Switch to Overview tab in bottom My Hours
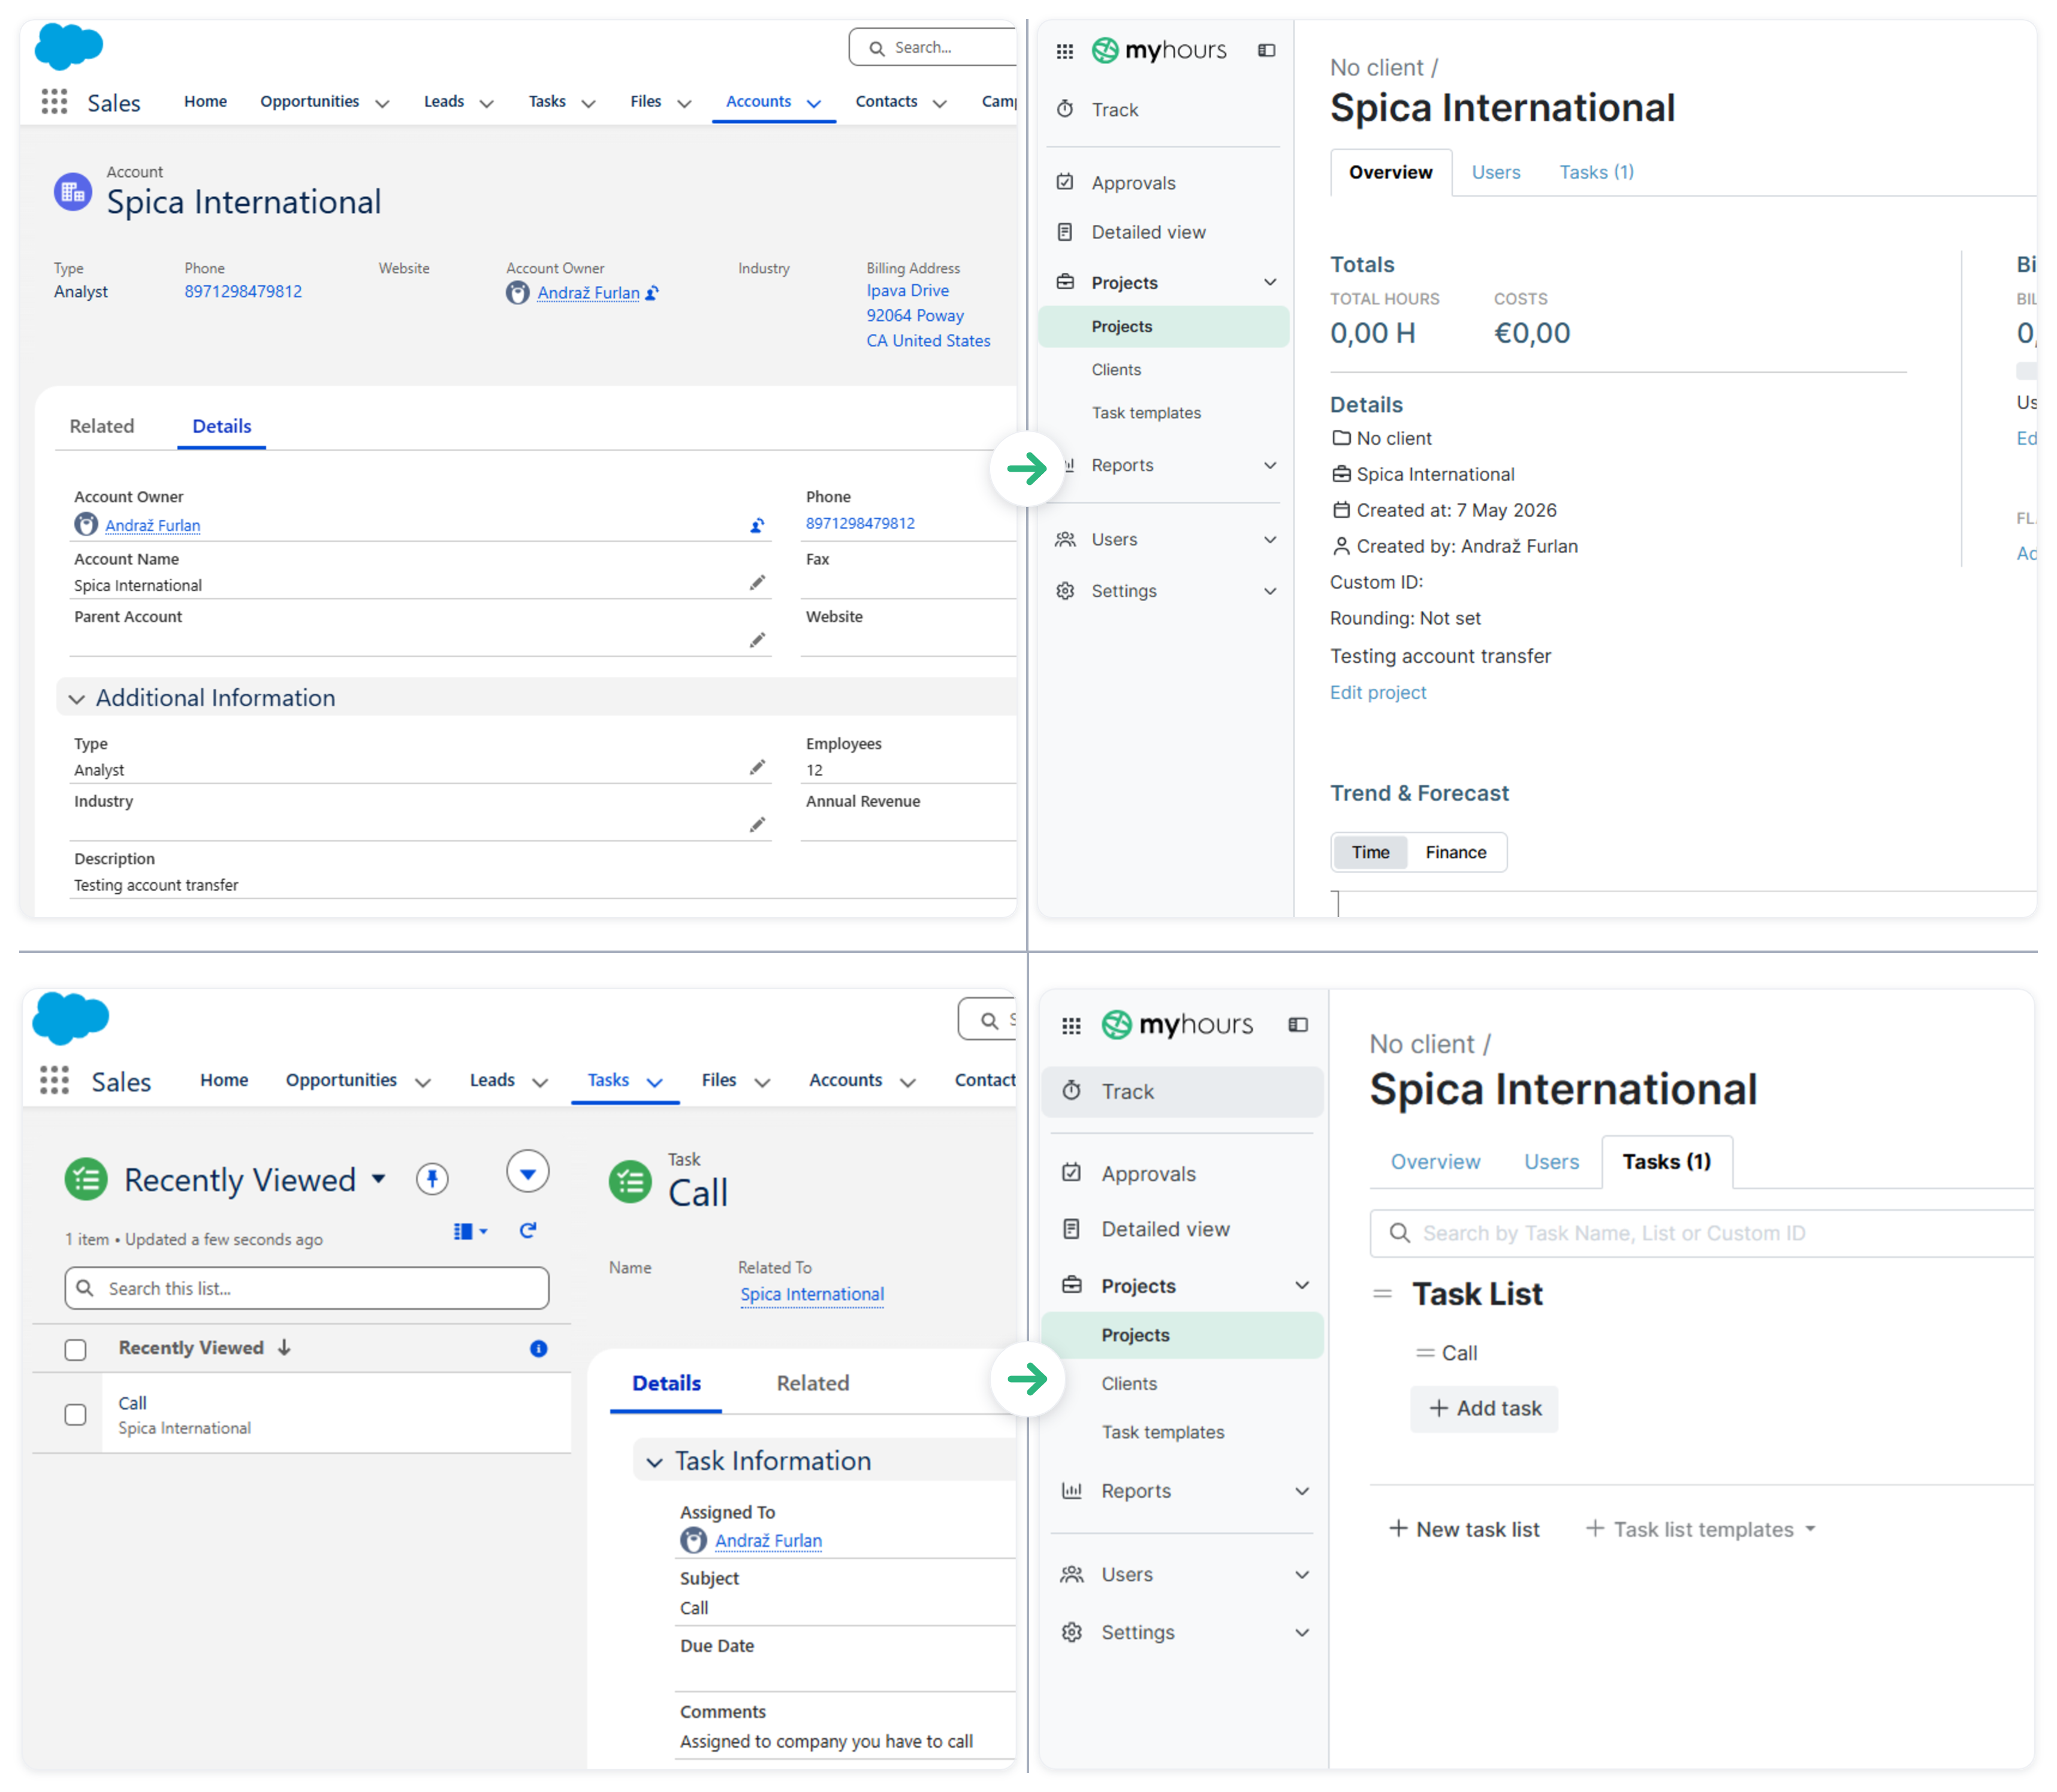The width and height of the screenshot is (2057, 1792). (1435, 1162)
